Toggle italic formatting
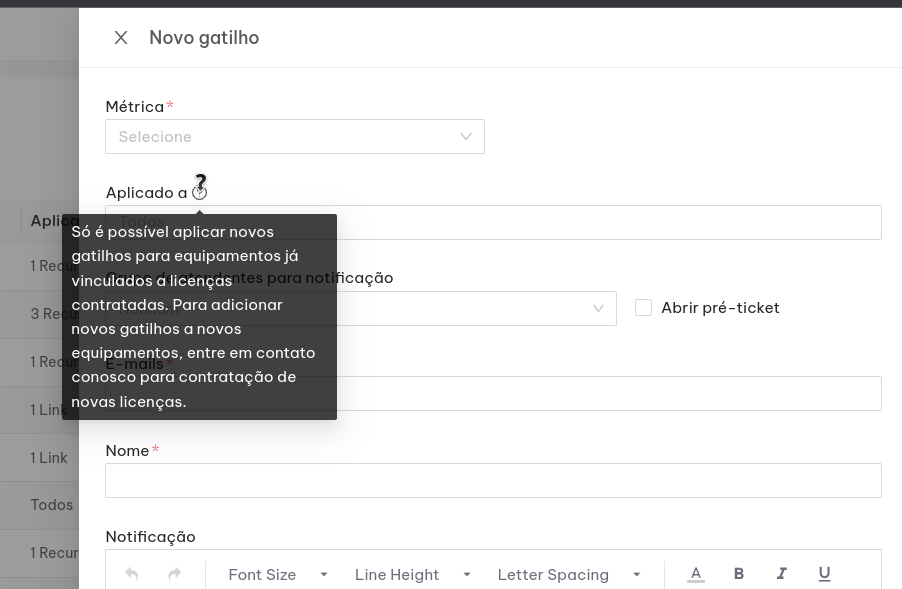 pos(782,574)
